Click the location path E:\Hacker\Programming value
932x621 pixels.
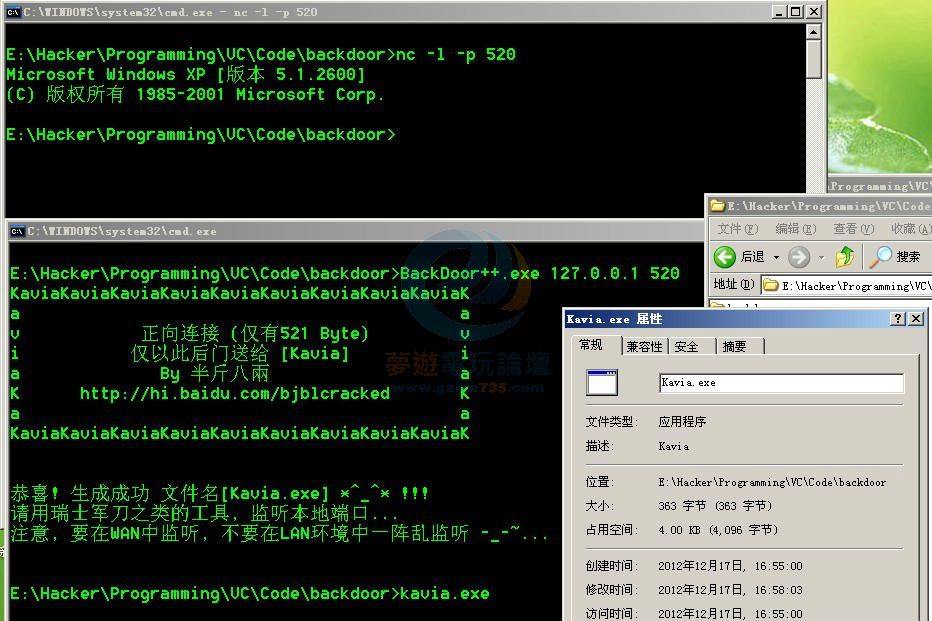point(772,482)
